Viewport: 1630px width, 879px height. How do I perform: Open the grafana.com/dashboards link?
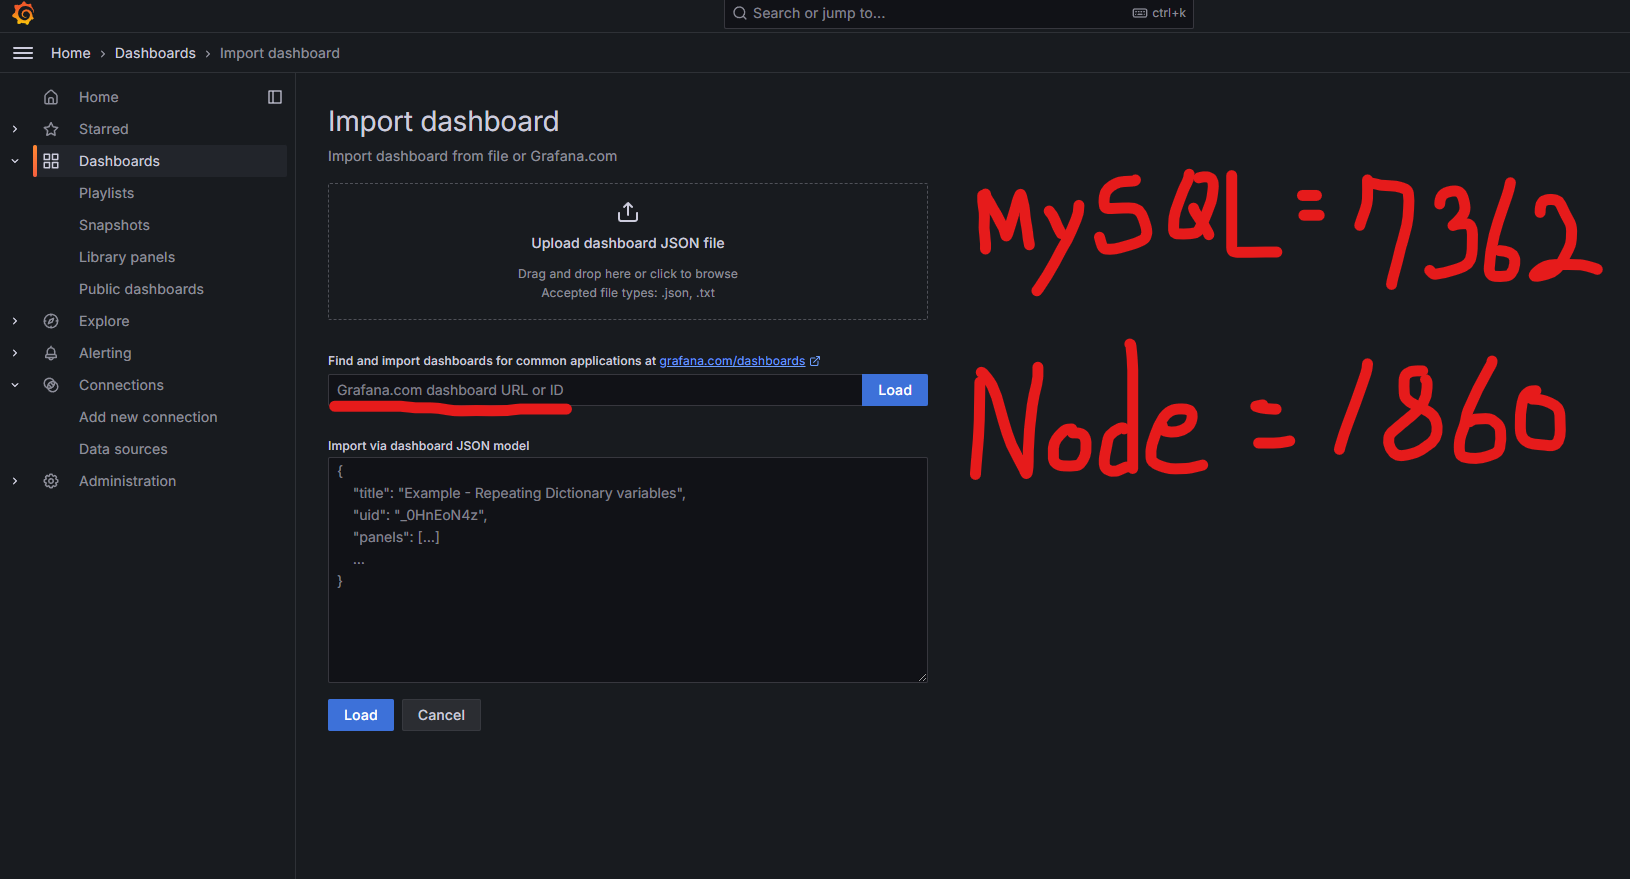(732, 361)
